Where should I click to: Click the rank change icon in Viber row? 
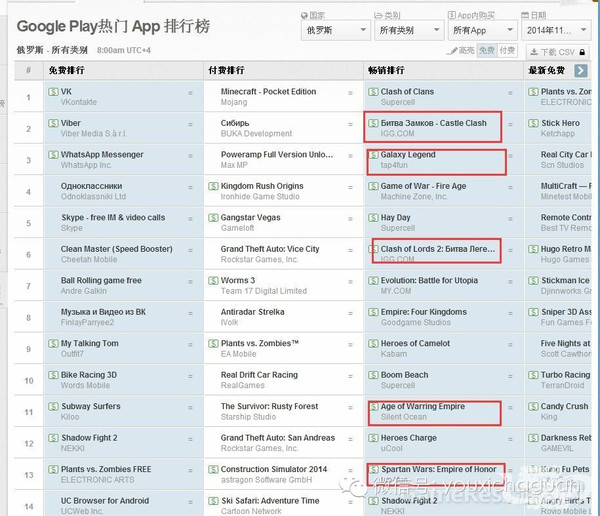[x=190, y=124]
